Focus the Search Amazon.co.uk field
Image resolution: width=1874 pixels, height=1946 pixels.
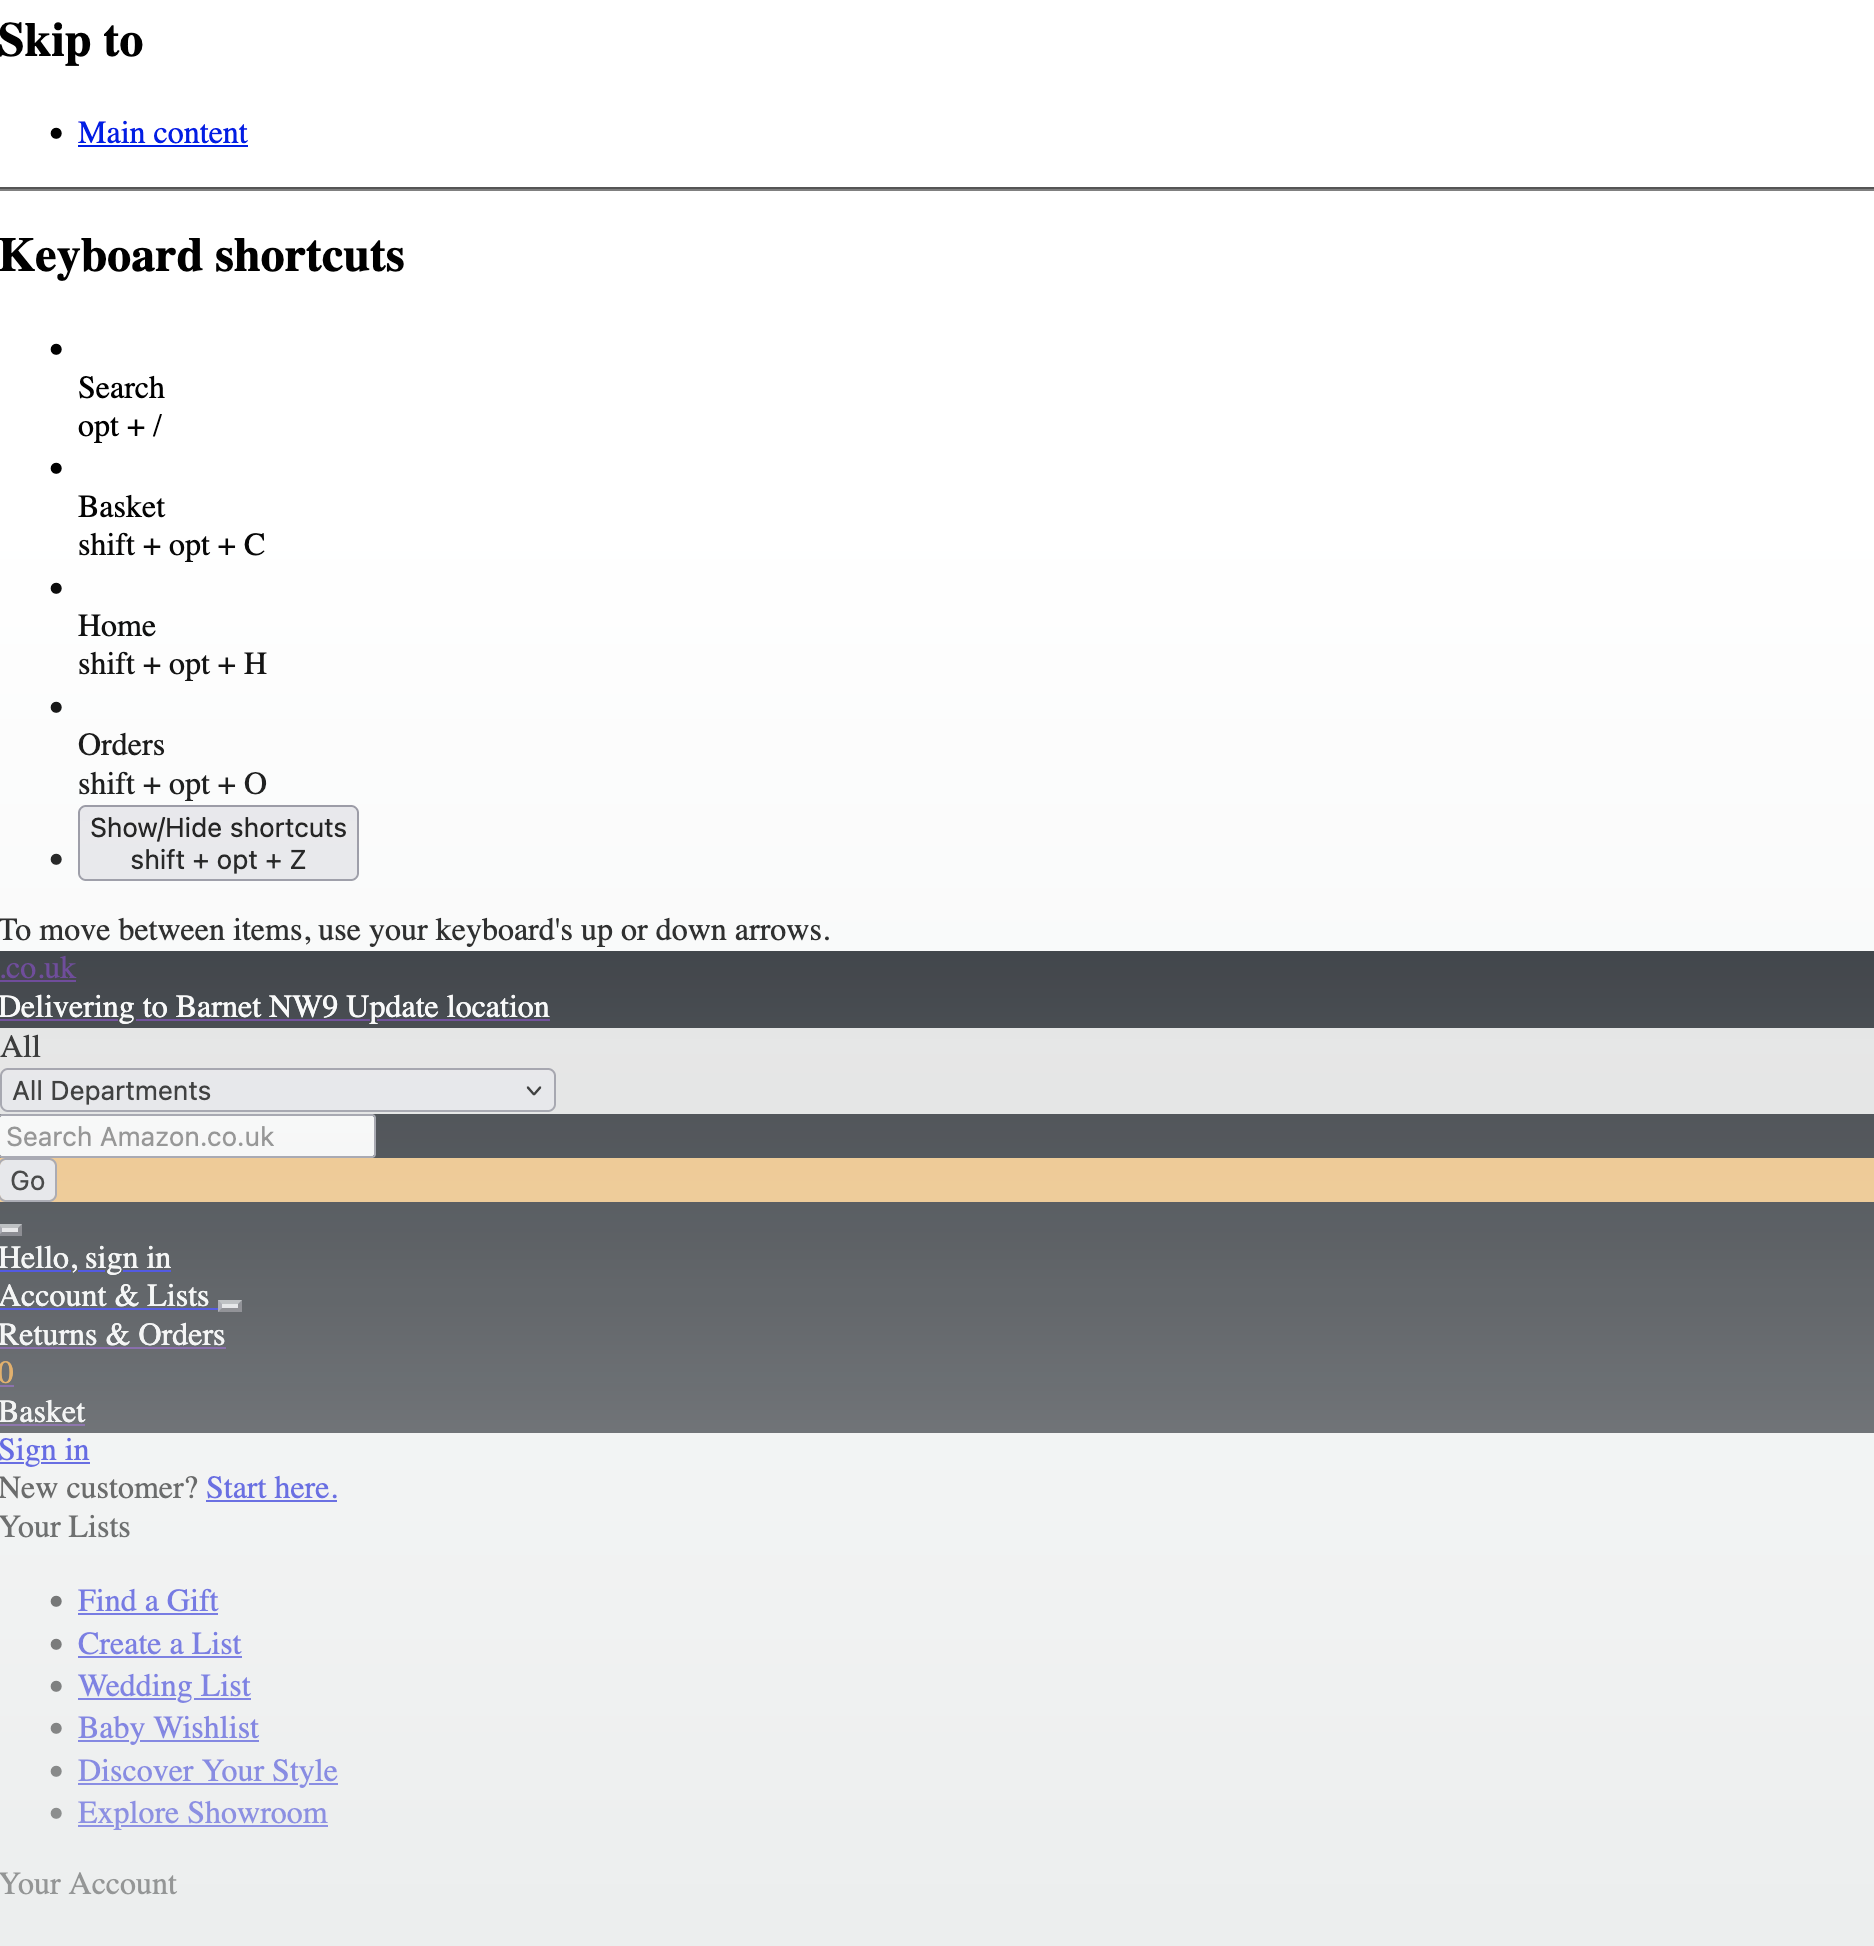click(x=188, y=1136)
